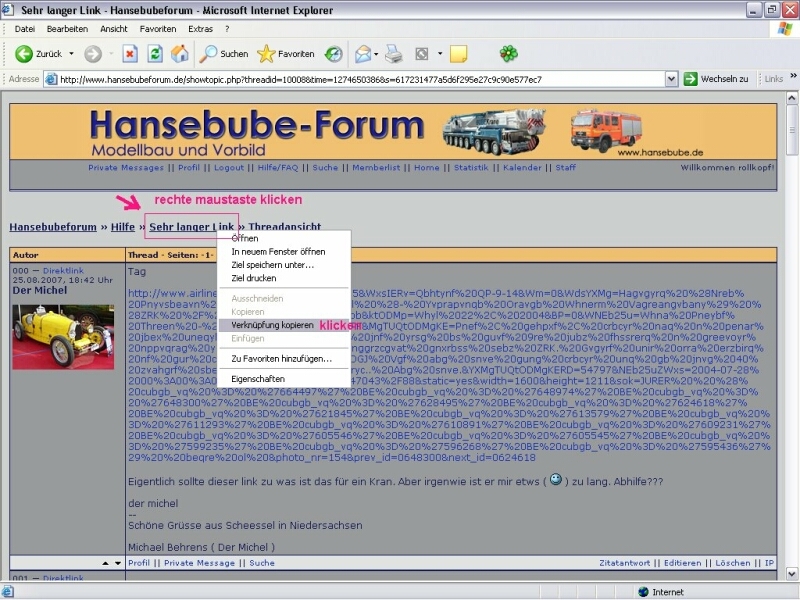The height and width of the screenshot is (600, 800).
Task: Refresh the page with the green arrows icon
Action: (x=155, y=54)
